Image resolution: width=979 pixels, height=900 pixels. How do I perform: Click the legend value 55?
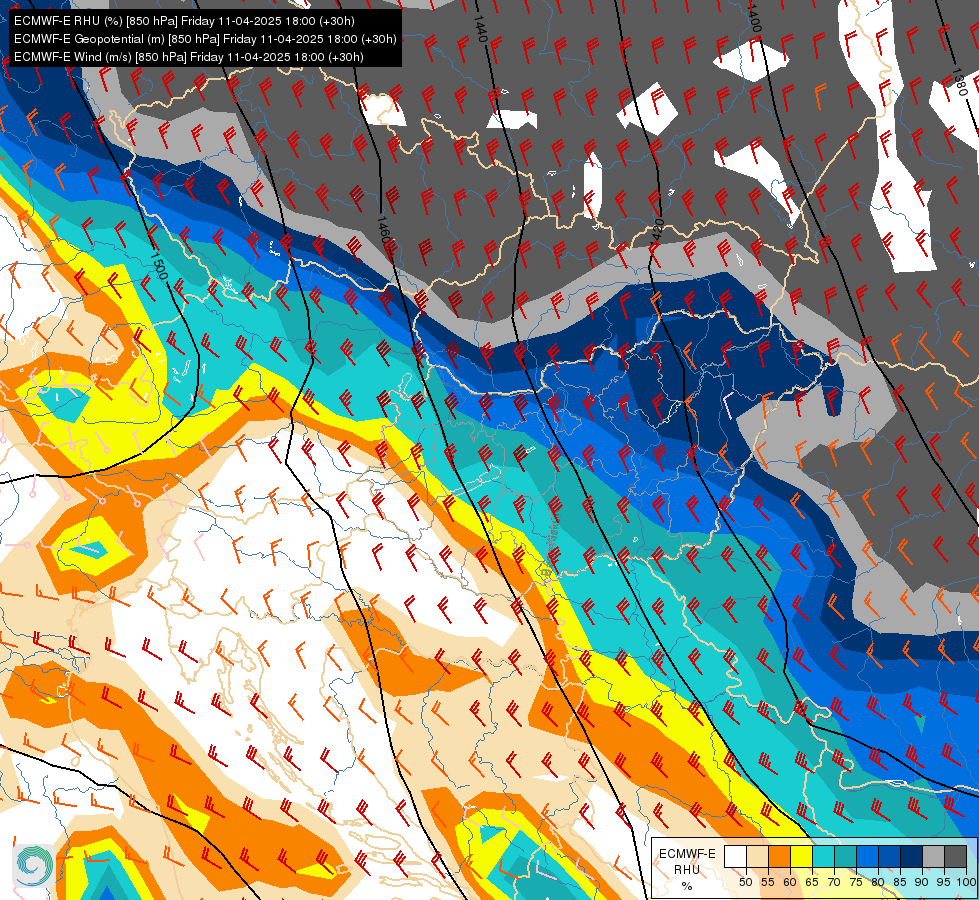pos(767,882)
